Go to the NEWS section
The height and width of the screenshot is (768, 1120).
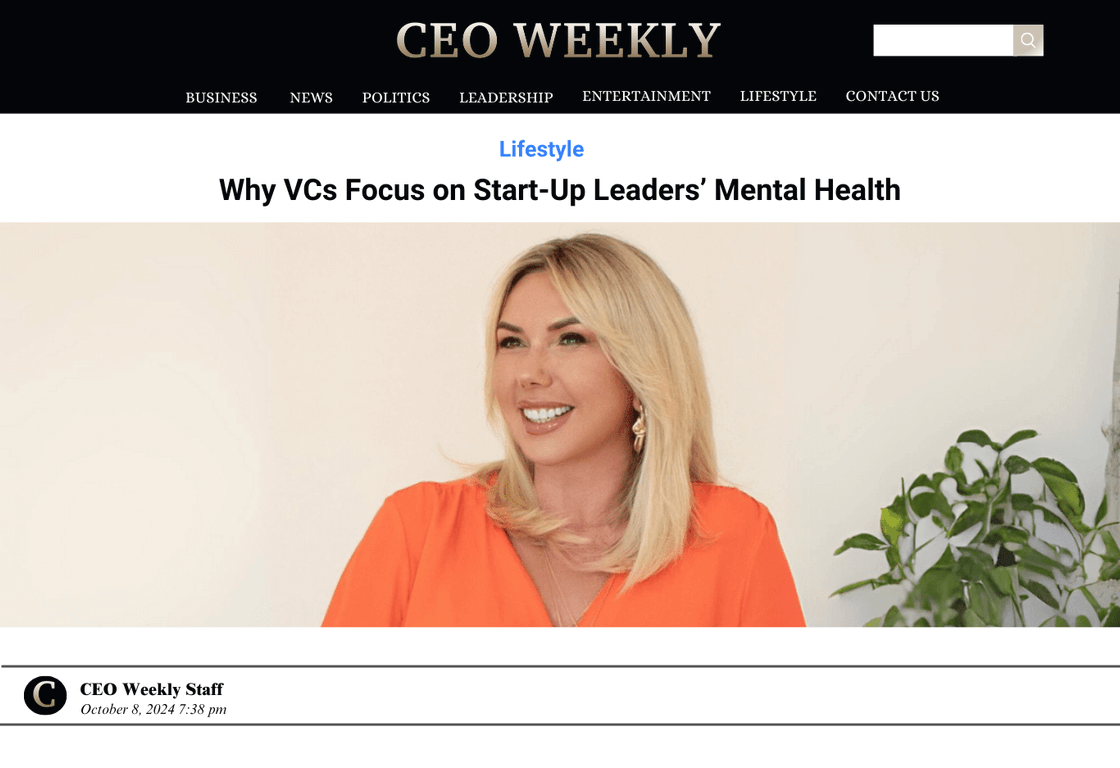click(311, 97)
